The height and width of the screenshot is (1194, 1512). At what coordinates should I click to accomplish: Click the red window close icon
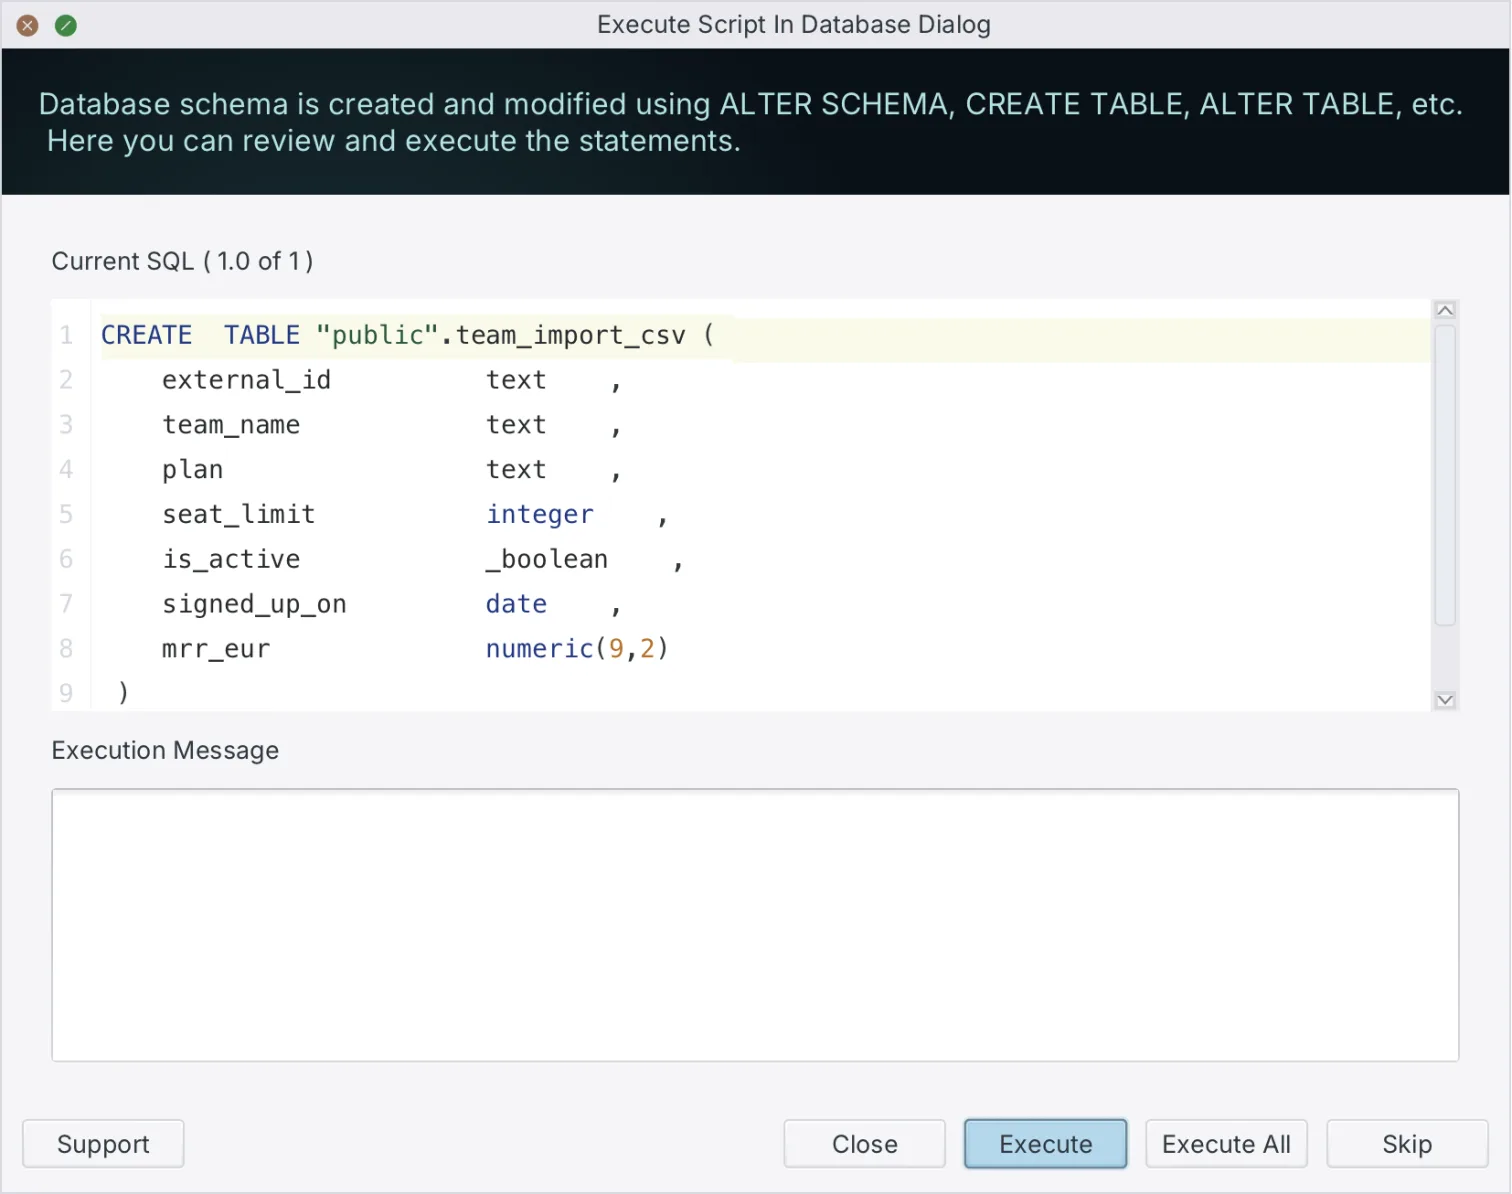[x=28, y=25]
